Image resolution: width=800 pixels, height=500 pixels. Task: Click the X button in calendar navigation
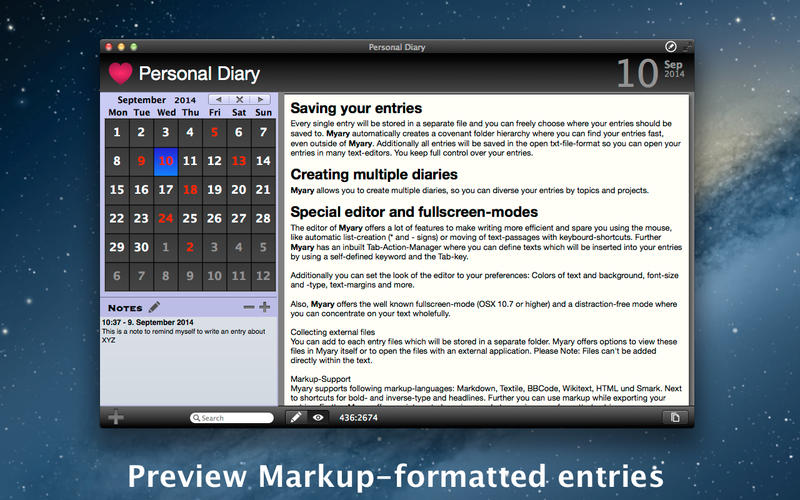239,100
